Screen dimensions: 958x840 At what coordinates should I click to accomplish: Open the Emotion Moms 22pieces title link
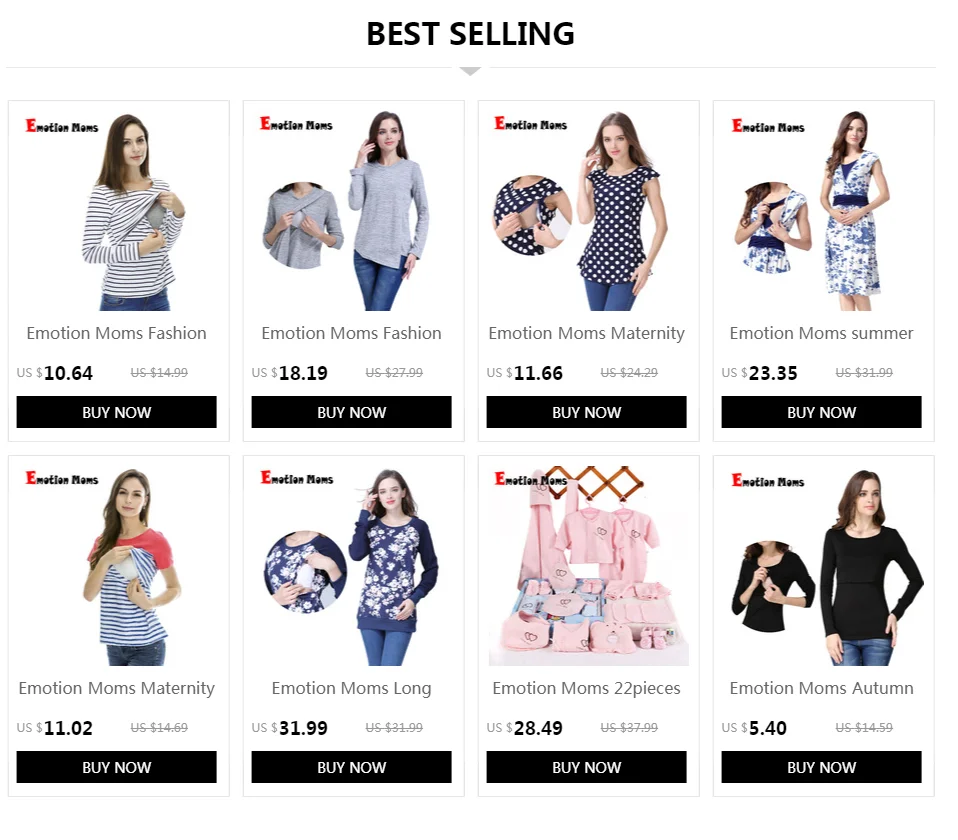click(x=587, y=688)
